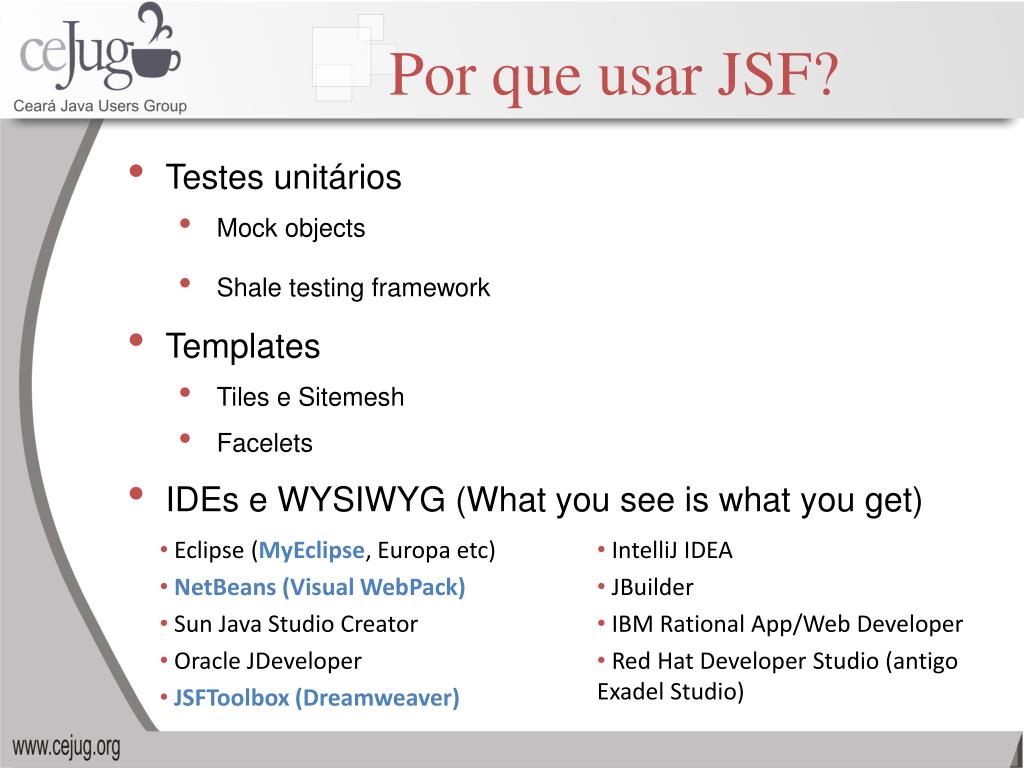Click the "JBuilder" list item

click(652, 587)
